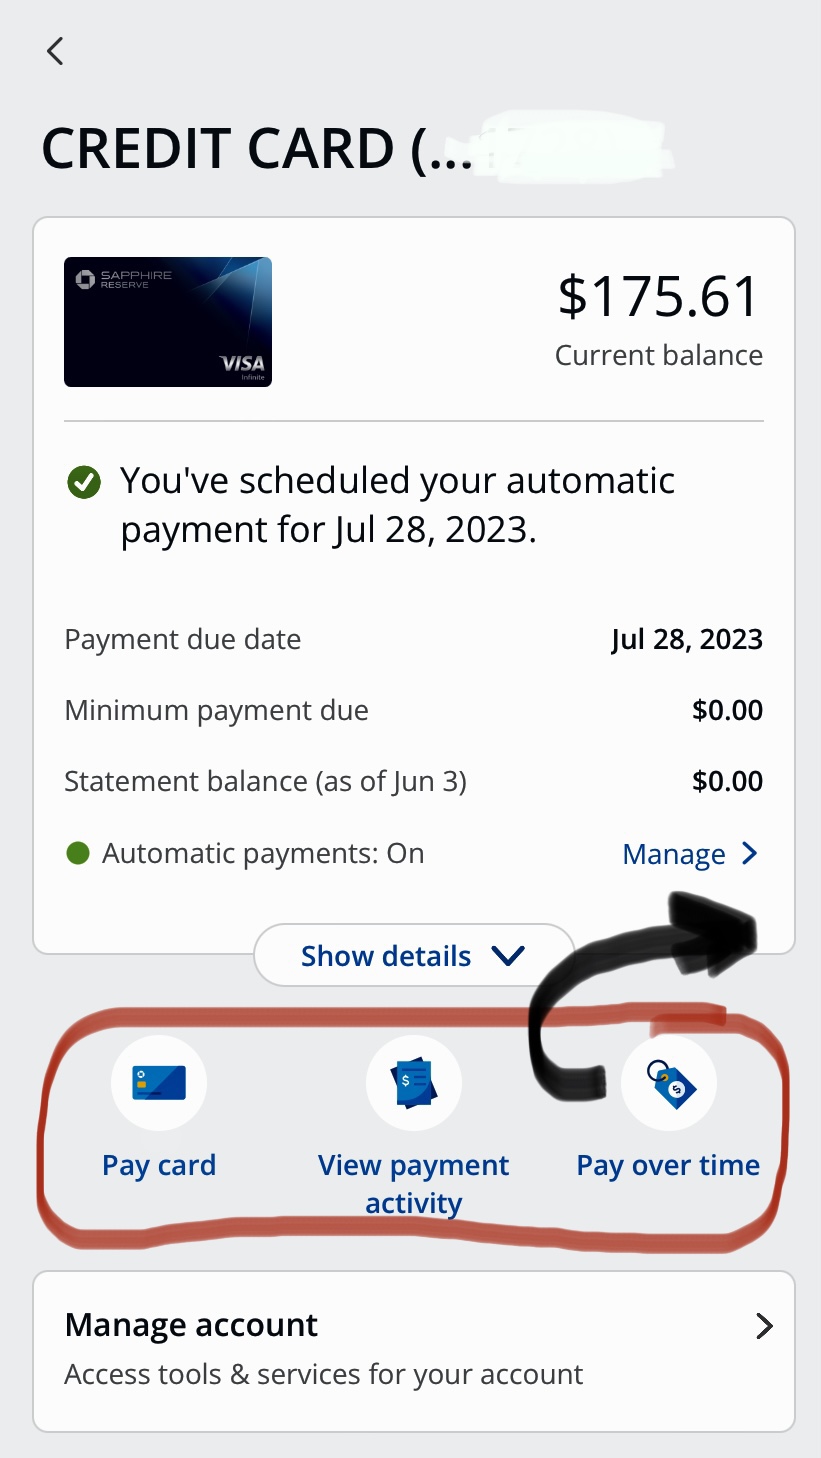Expand the Show details dropdown
The image size is (821, 1458).
[x=413, y=956]
